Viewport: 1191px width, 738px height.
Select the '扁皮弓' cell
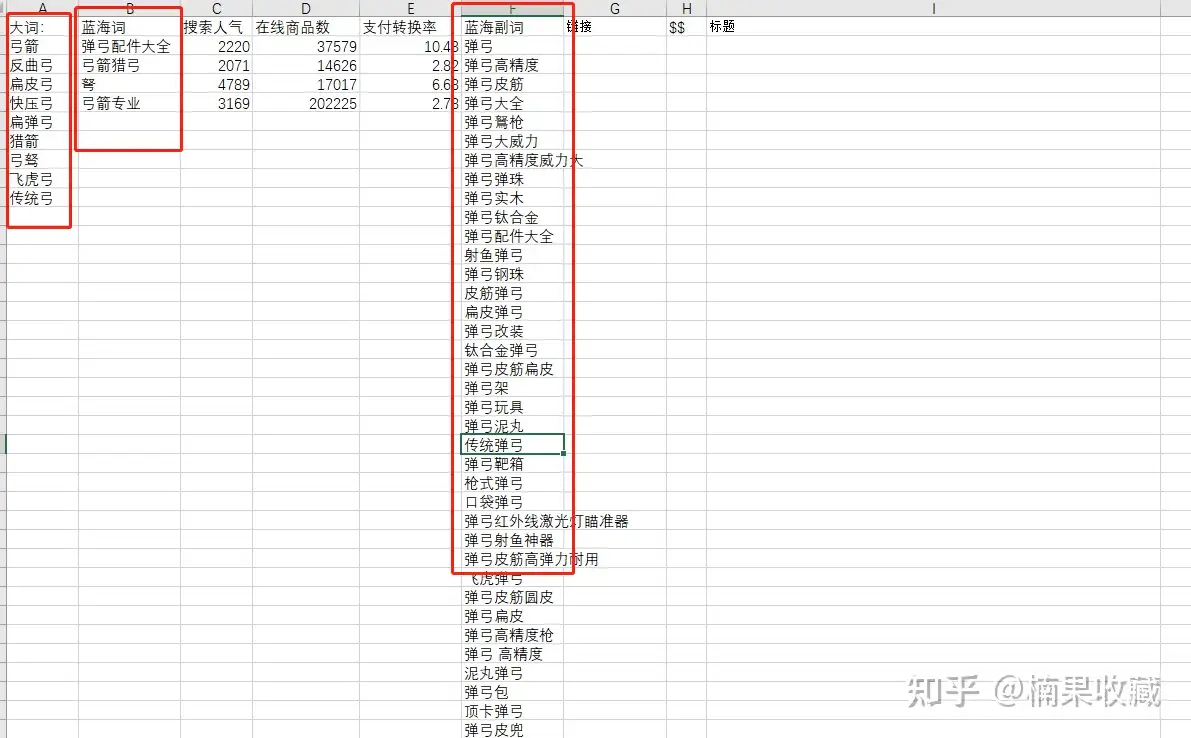43,84
